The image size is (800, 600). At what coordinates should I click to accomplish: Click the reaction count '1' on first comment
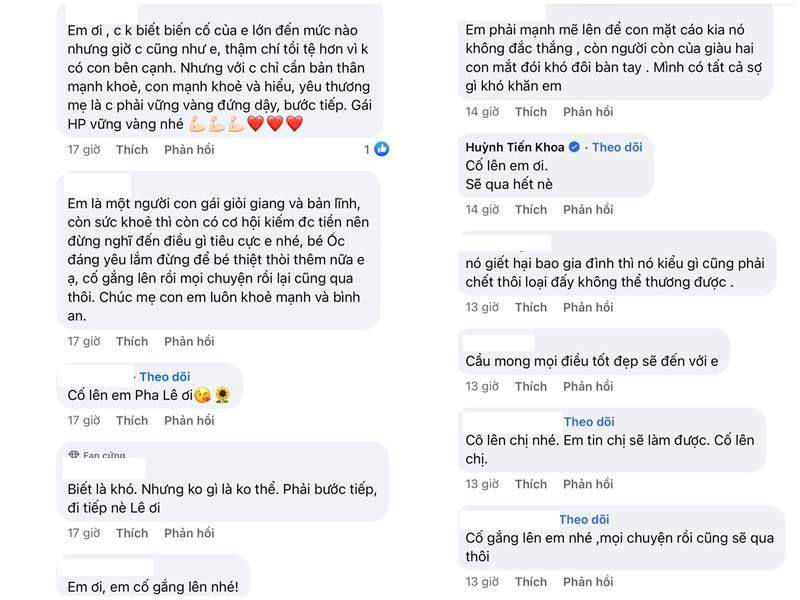[x=367, y=150]
